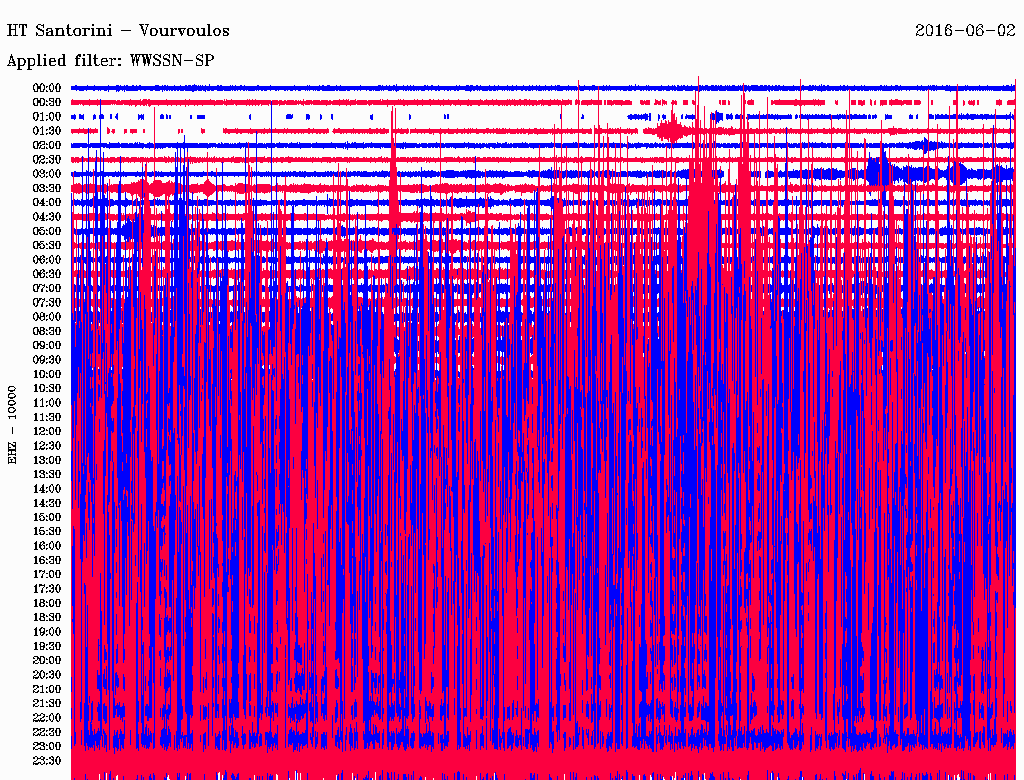Screen dimensions: 1024x780
Task: Click the 'Applied filter: WWSSN-SP' label
Action: [110, 61]
